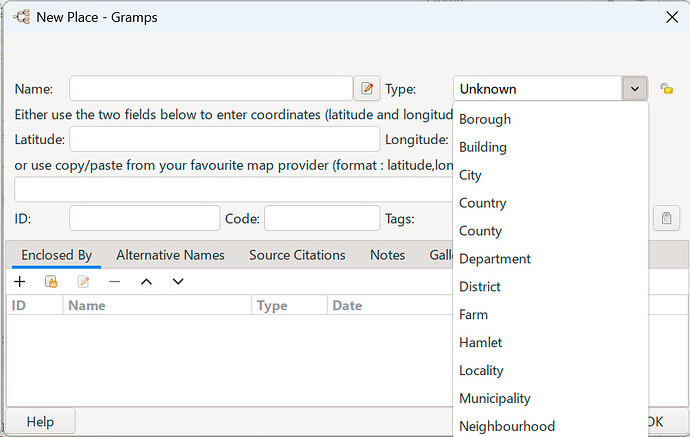The image size is (690, 437).
Task: Pick Hamlet from the place types
Action: [480, 342]
